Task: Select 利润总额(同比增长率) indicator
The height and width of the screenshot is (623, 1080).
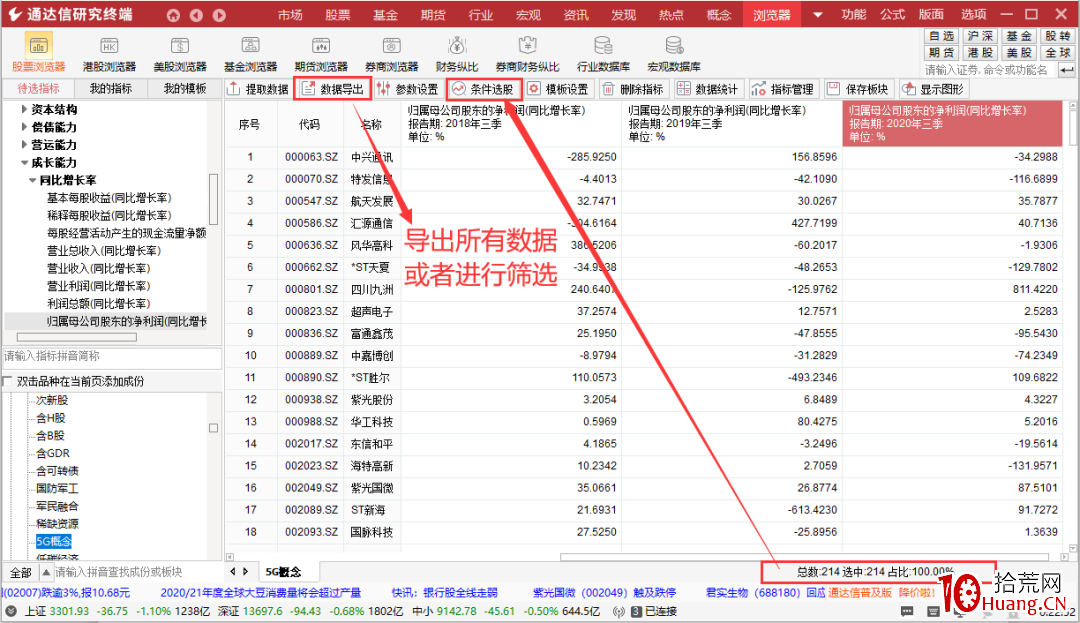Action: pos(98,304)
